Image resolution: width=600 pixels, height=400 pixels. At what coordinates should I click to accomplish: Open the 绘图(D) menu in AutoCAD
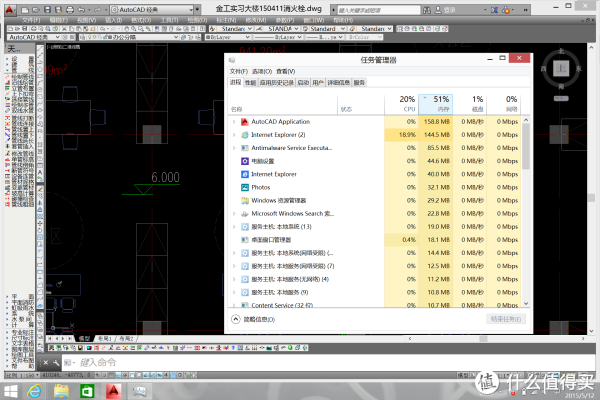click(x=197, y=20)
